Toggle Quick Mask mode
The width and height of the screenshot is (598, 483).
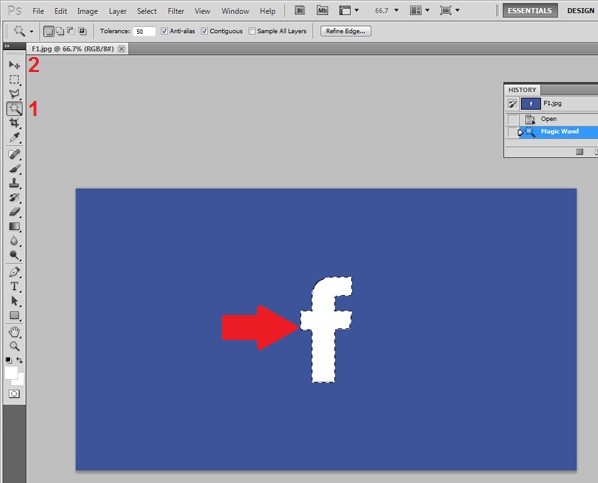[14, 394]
